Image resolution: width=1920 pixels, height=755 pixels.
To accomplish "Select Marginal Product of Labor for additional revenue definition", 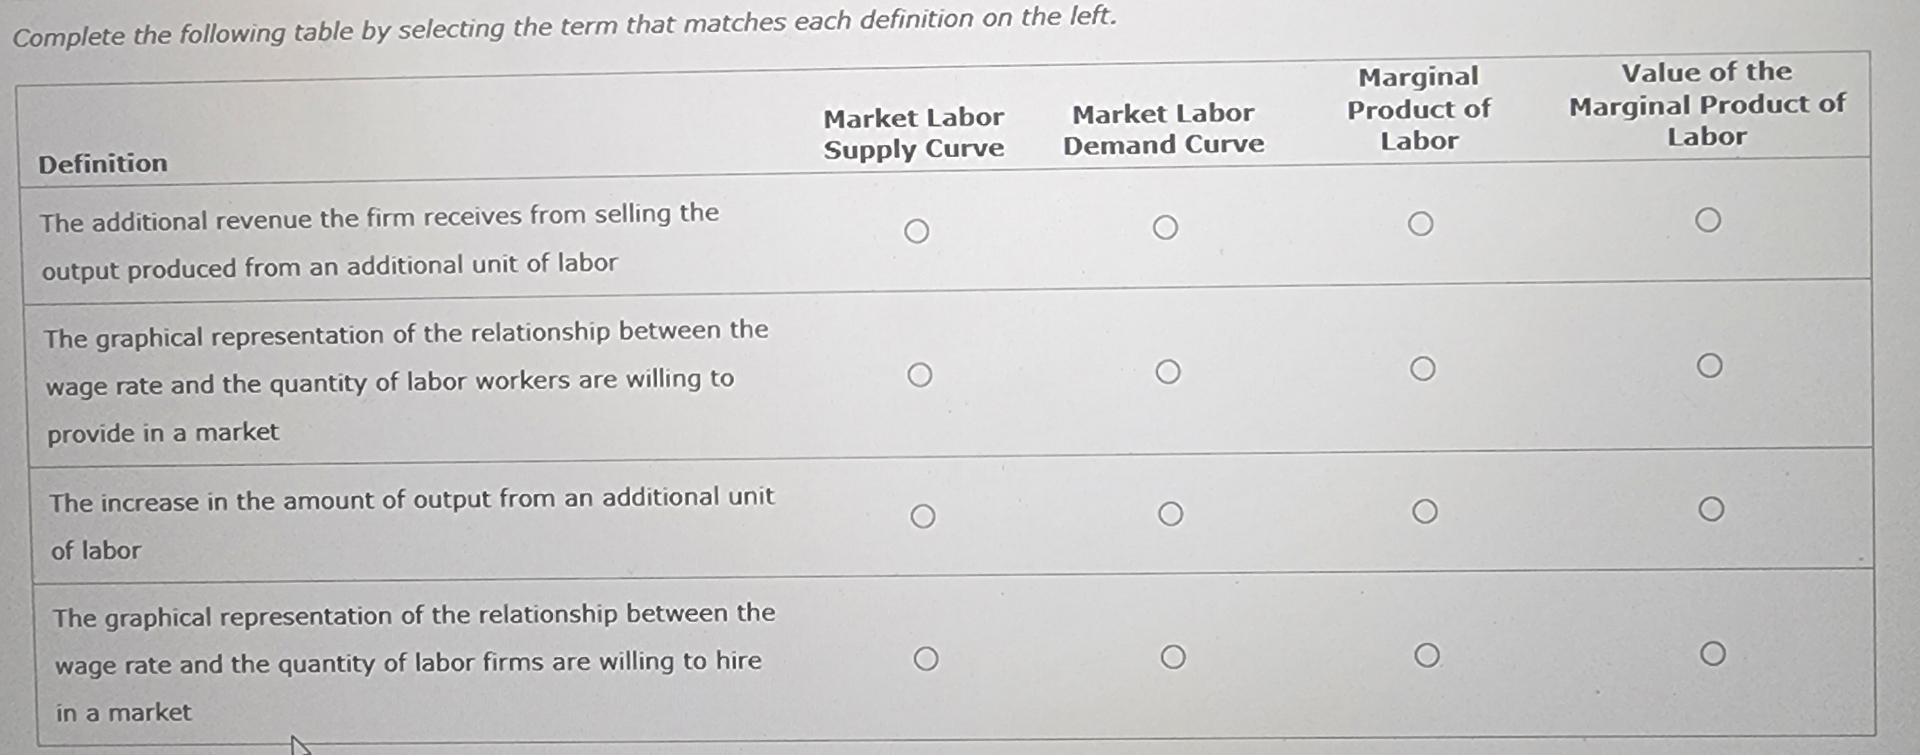I will [1423, 221].
